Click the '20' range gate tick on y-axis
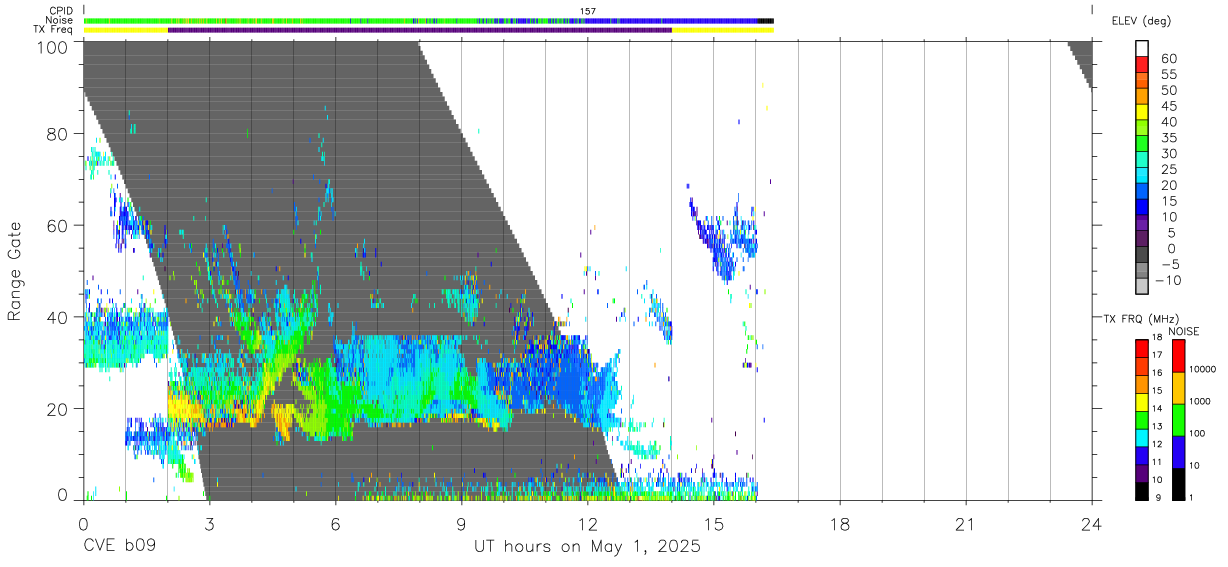Screen dimensions: 1228x567 (x=58, y=409)
